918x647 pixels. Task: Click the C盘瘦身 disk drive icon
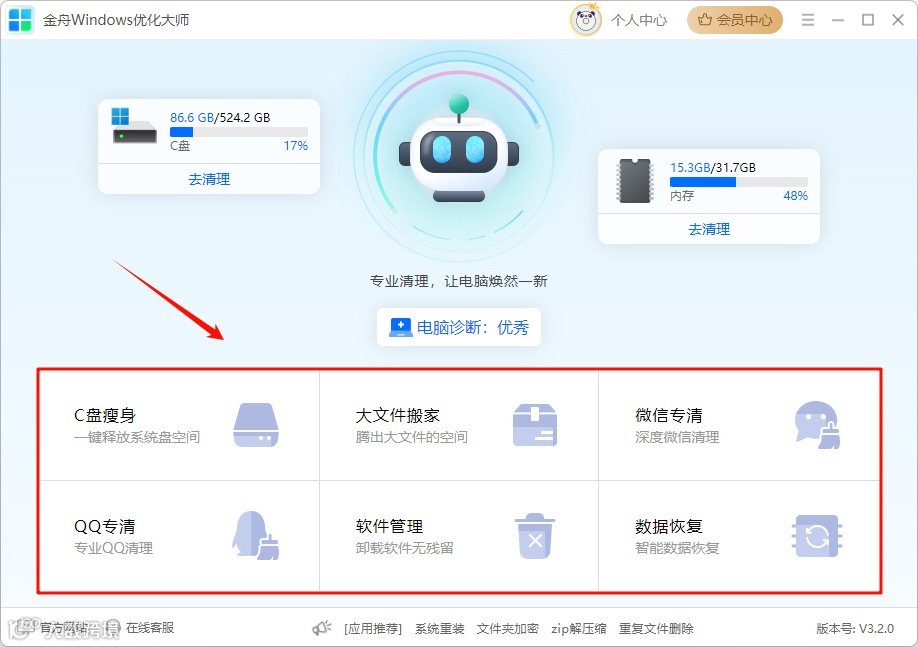[256, 425]
